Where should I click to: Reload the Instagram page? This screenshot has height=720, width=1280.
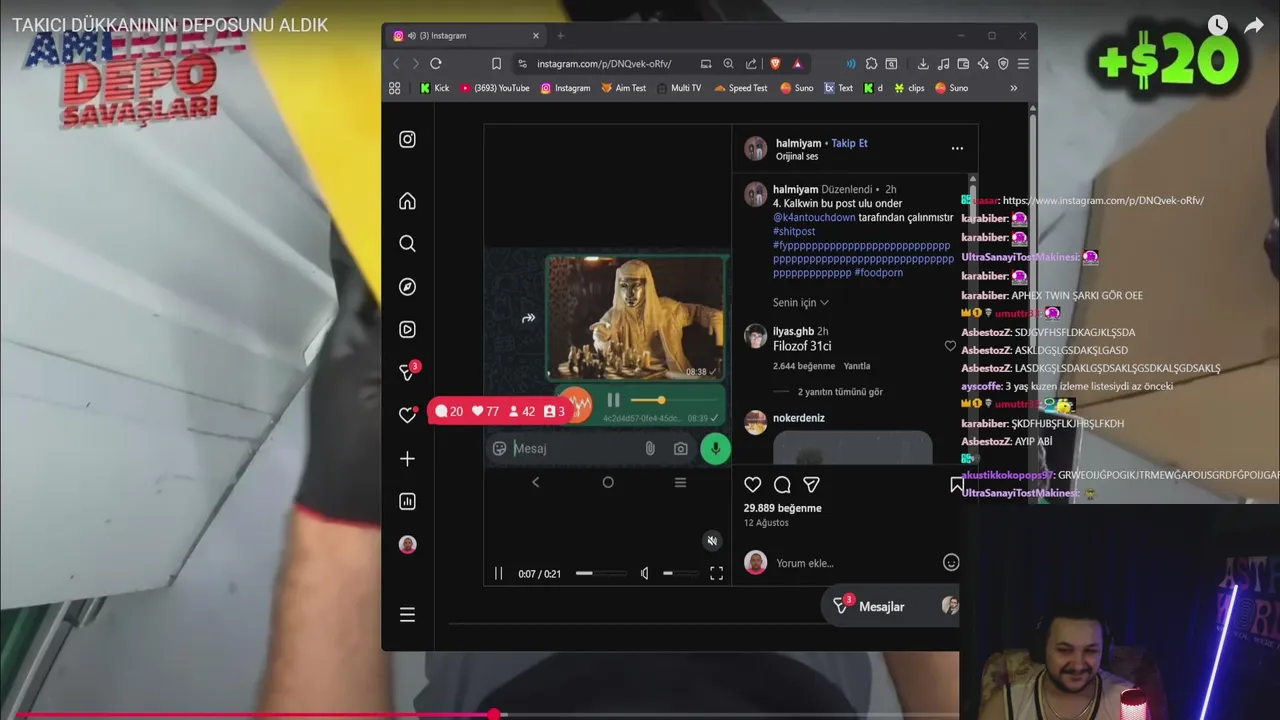point(436,63)
